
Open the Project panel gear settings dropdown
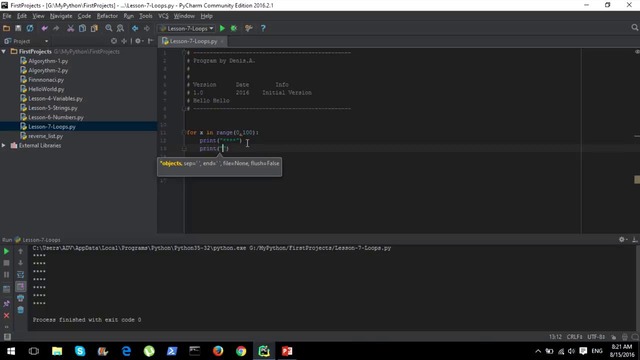point(139,41)
